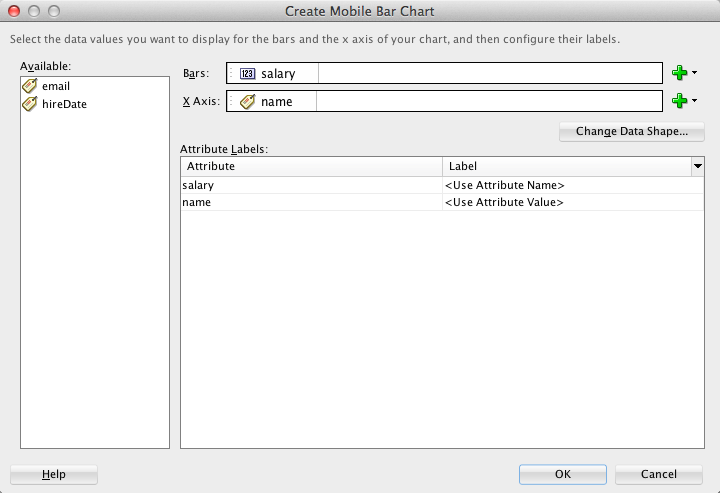
Task: Open the Attribute Labels table column menu arrow
Action: 698,166
